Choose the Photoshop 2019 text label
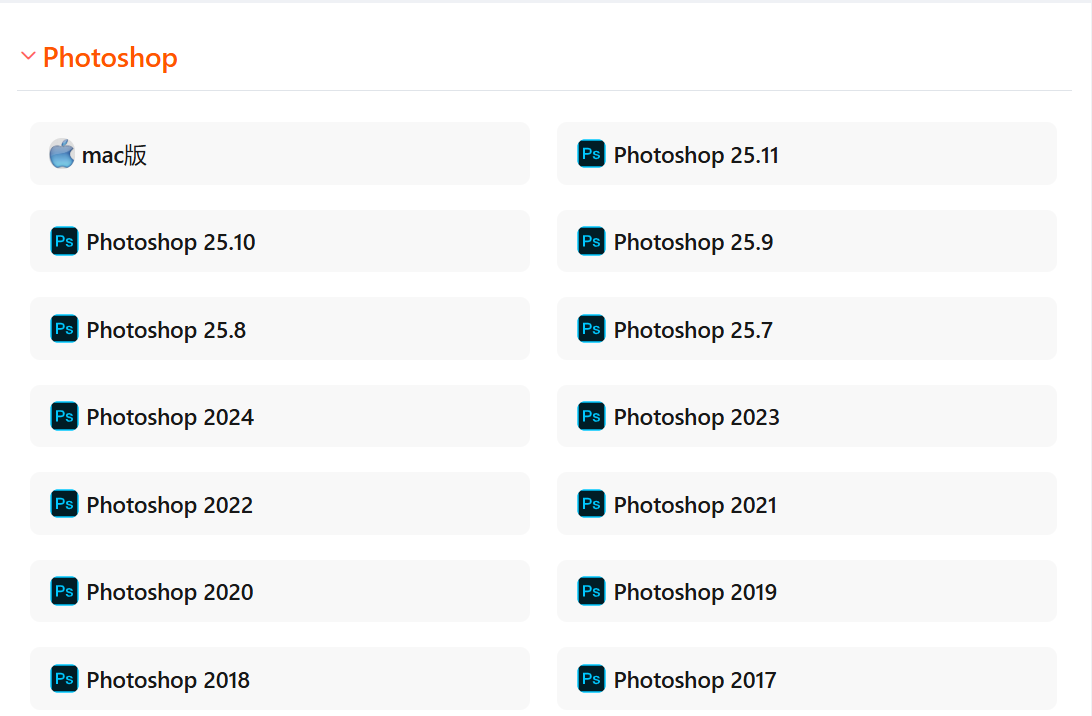 tap(695, 592)
